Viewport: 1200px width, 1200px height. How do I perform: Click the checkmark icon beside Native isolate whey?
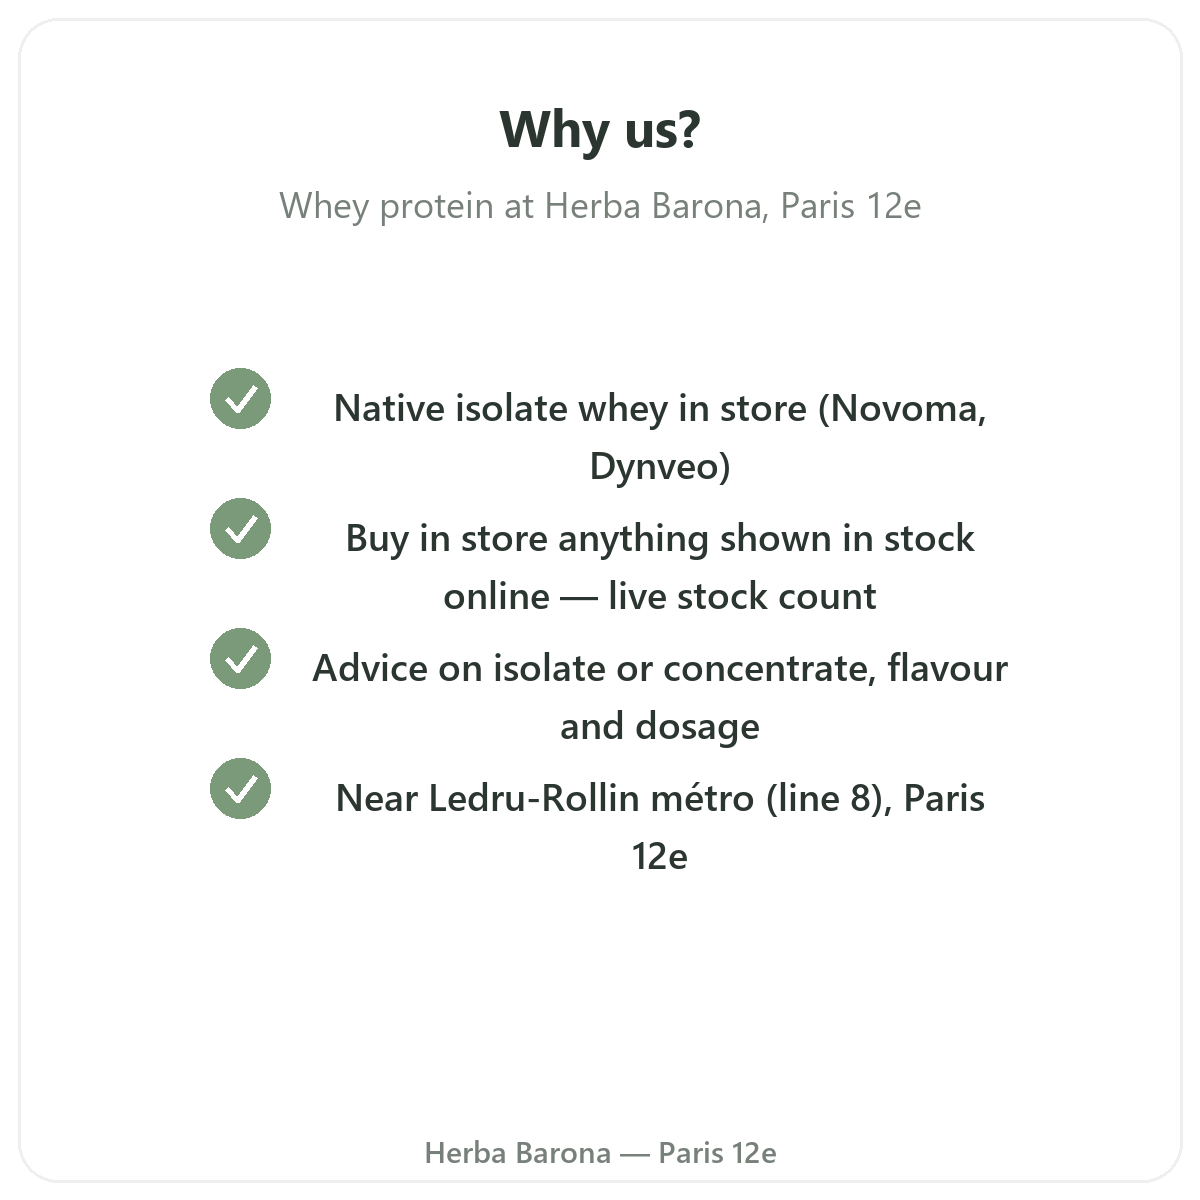coord(241,399)
